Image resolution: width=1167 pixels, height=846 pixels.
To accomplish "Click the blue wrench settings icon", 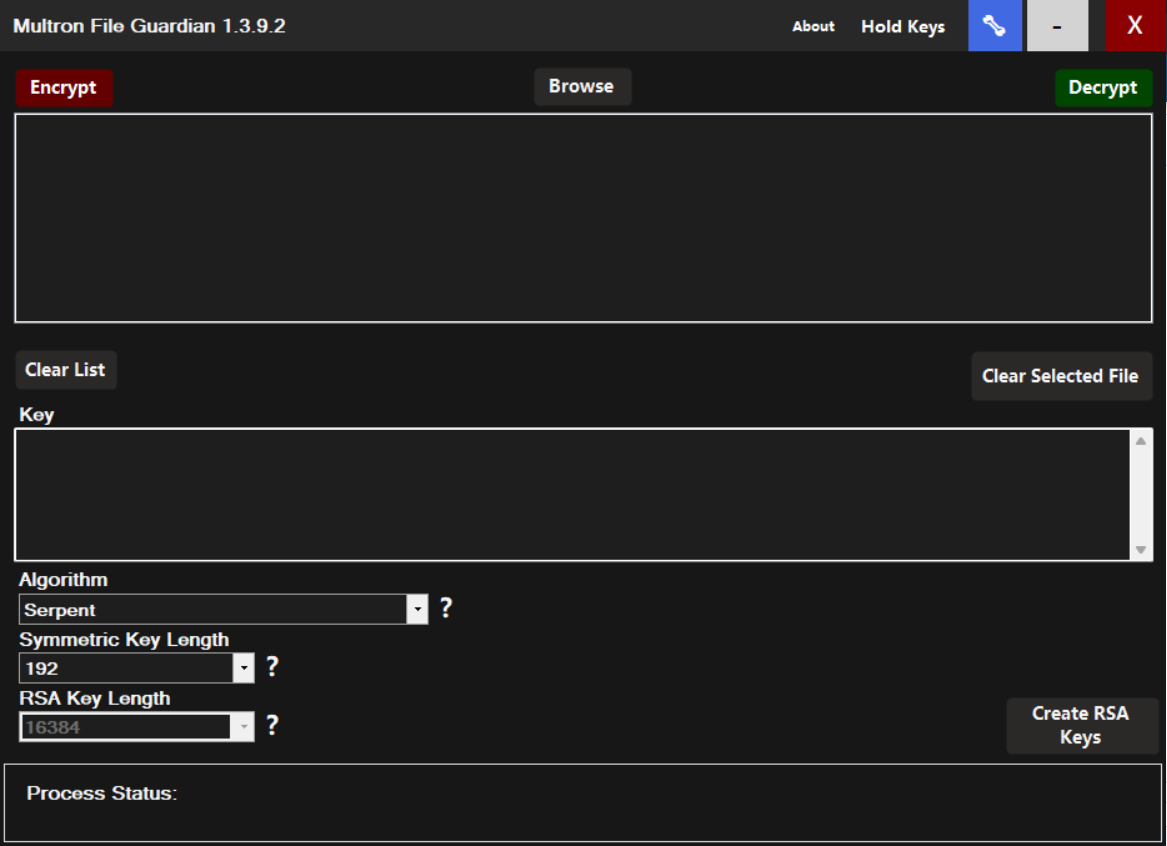I will pyautogui.click(x=994, y=25).
